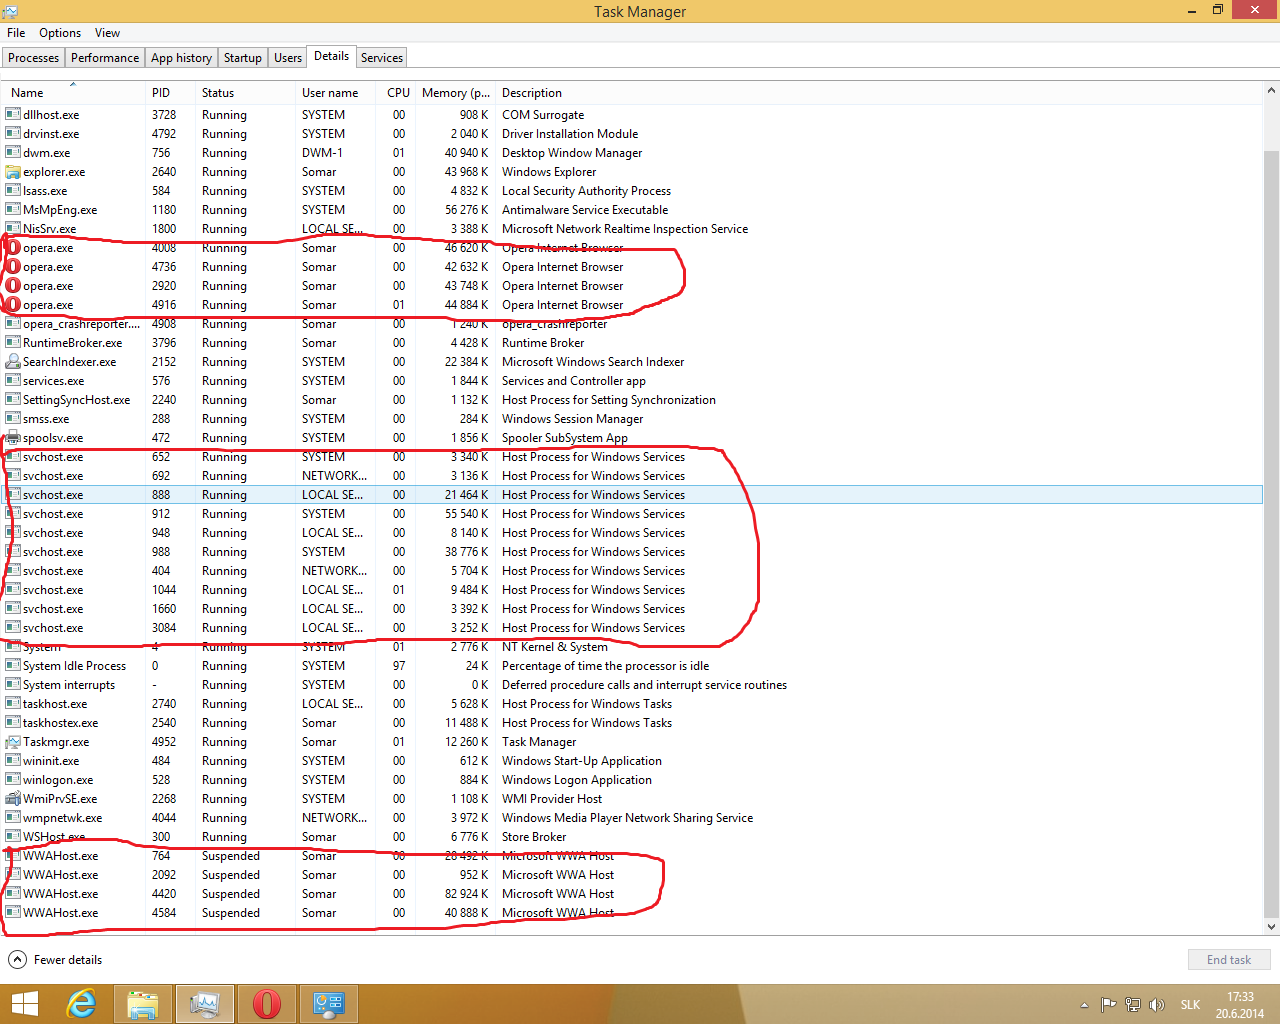This screenshot has width=1280, height=1024.
Task: Click the wmpnetwk.exe process icon
Action: [x=13, y=818]
